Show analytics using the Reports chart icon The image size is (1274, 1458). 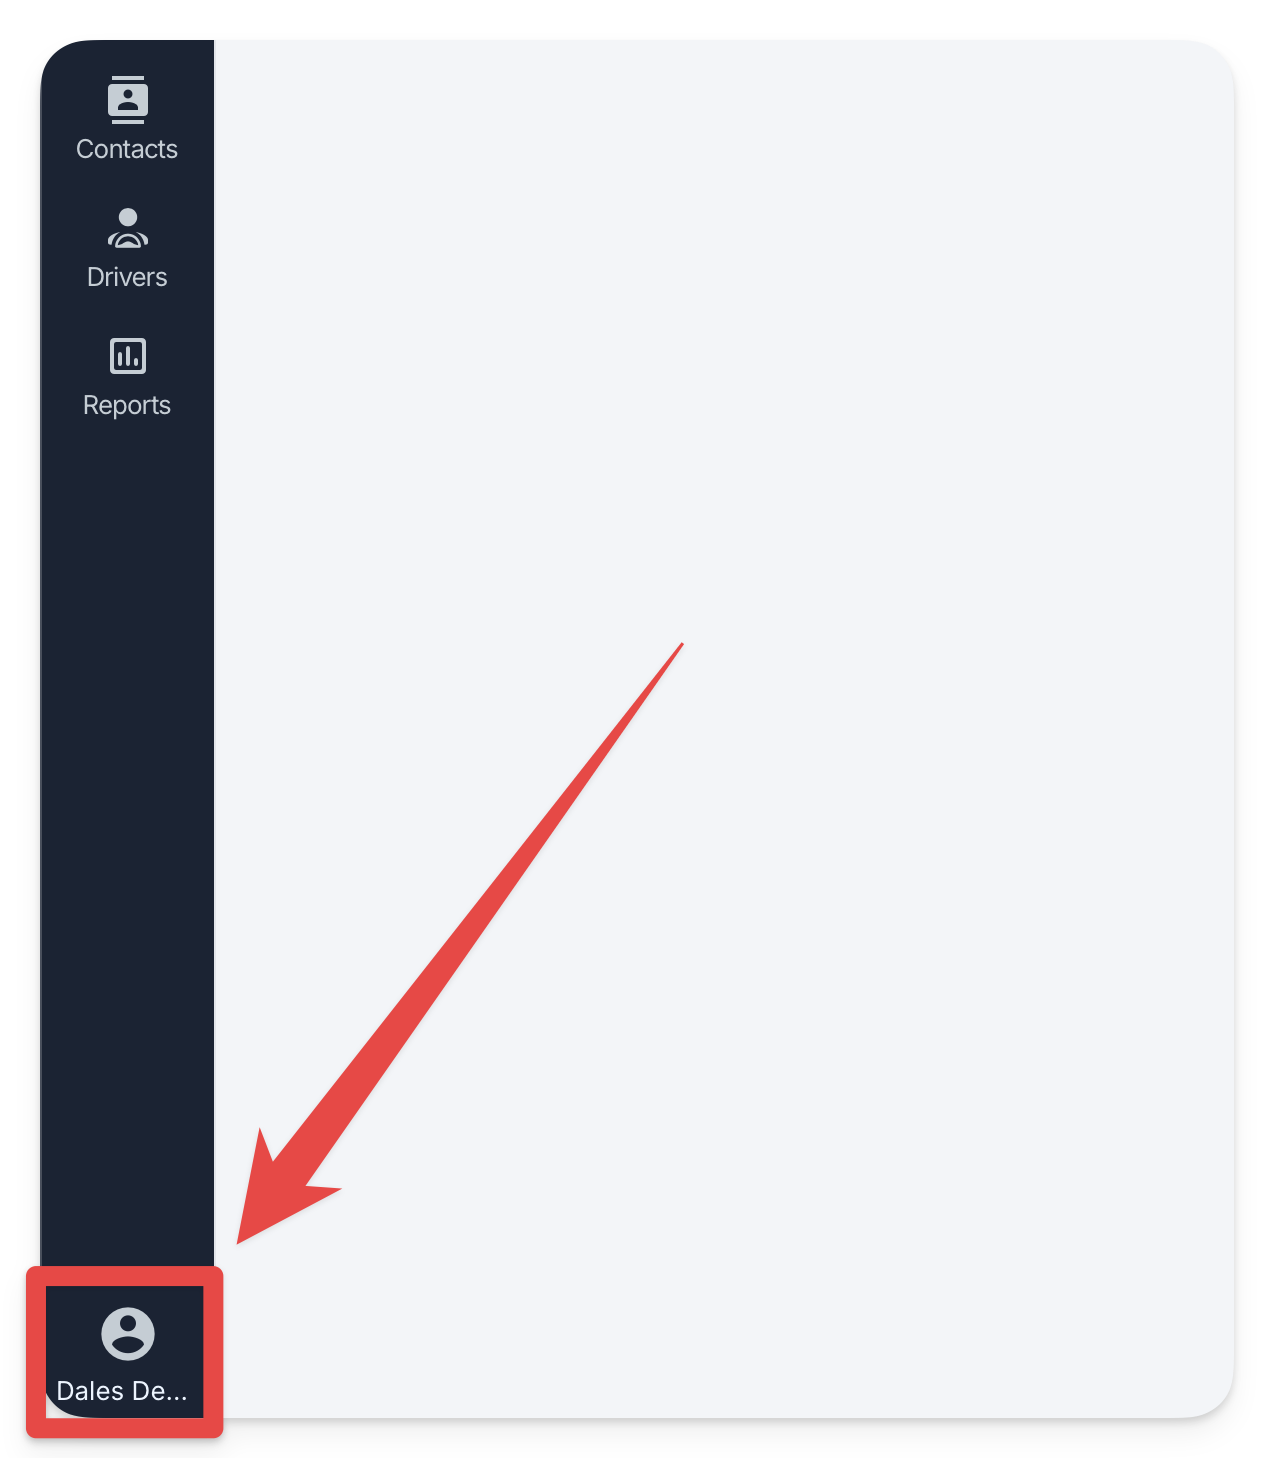tap(127, 356)
